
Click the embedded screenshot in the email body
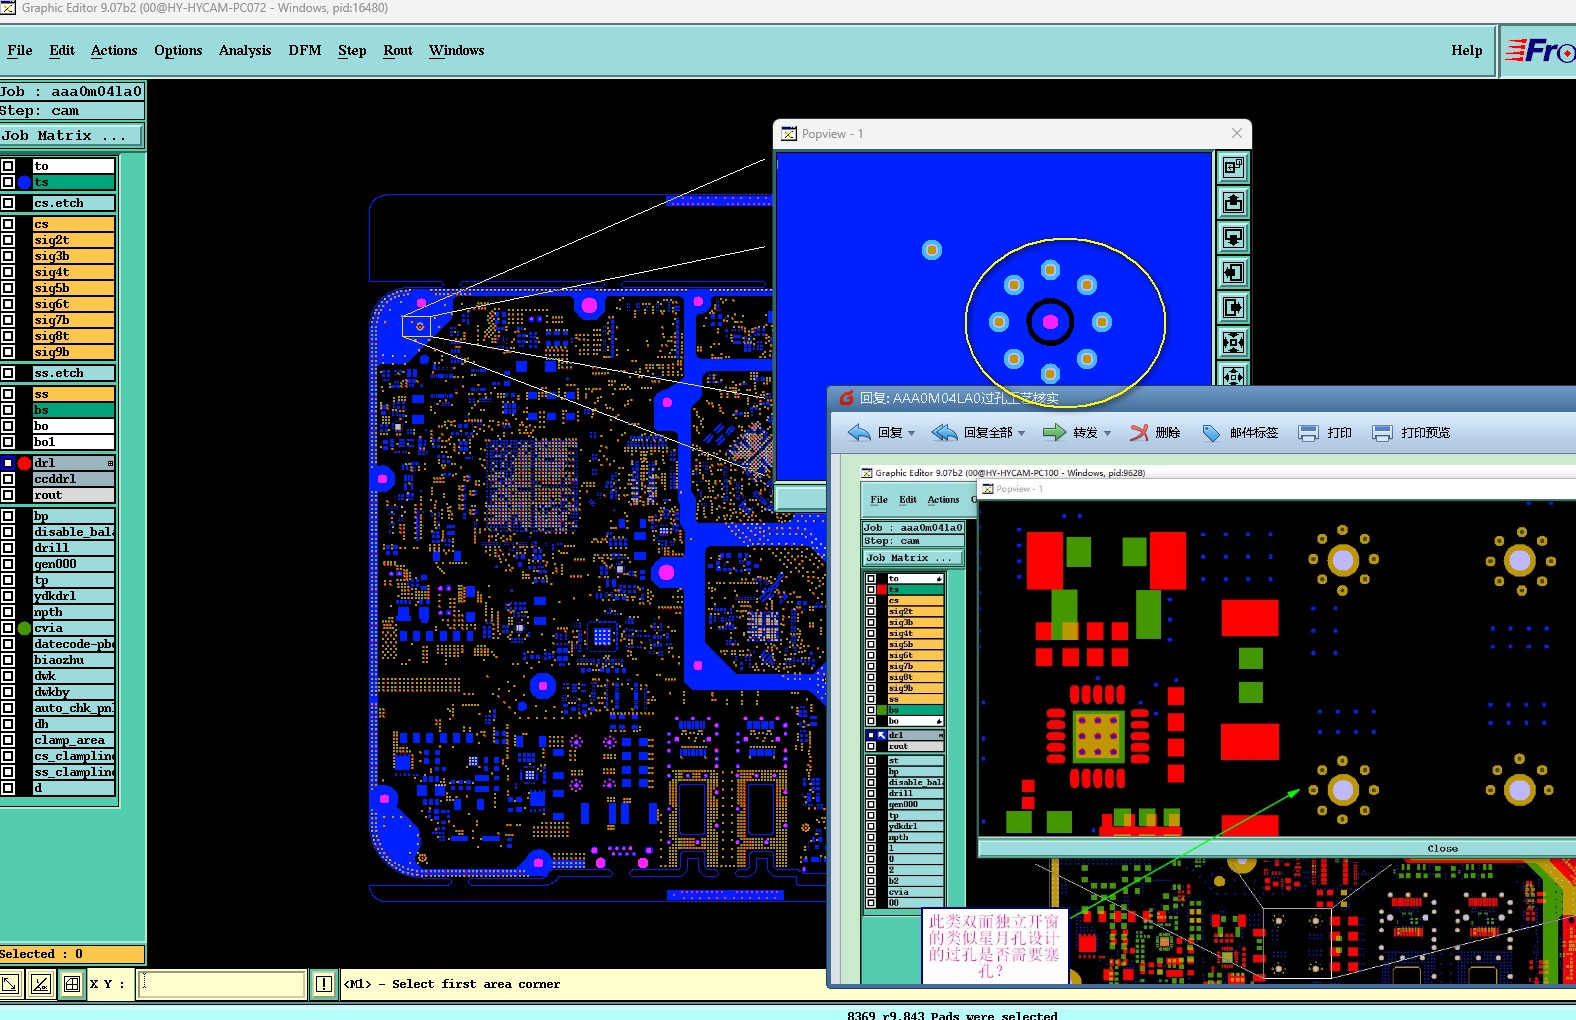click(x=1218, y=724)
